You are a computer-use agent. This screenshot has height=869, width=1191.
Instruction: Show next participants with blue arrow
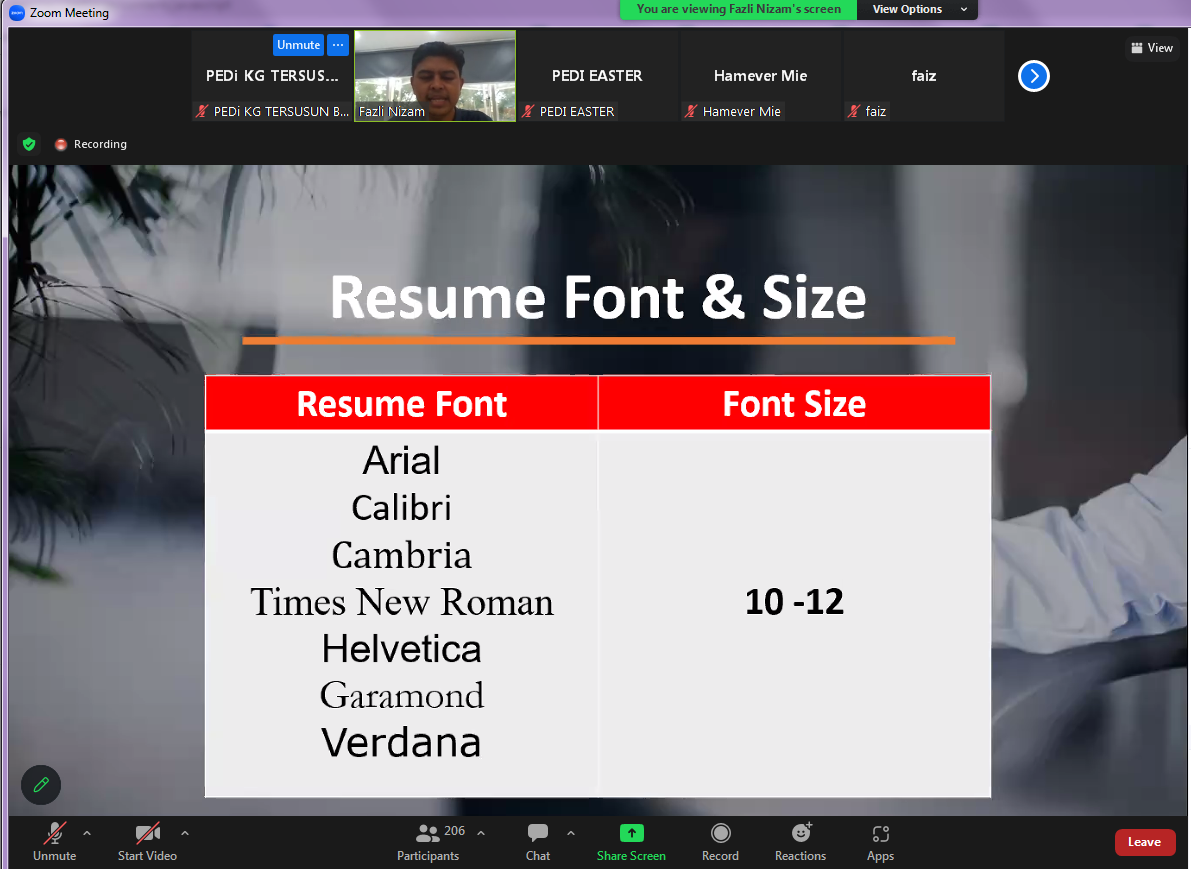[1033, 76]
